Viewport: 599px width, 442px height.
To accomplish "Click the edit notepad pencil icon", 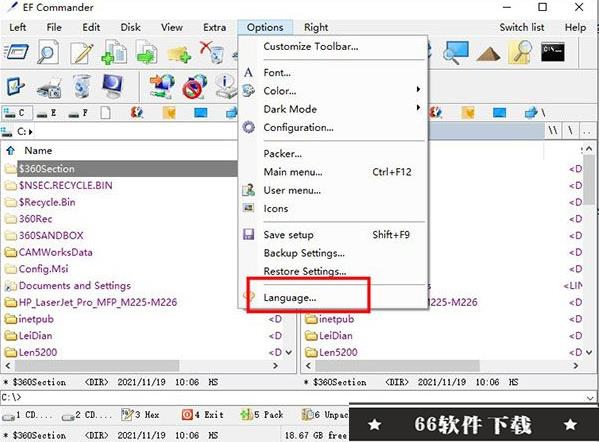I will 82,53.
